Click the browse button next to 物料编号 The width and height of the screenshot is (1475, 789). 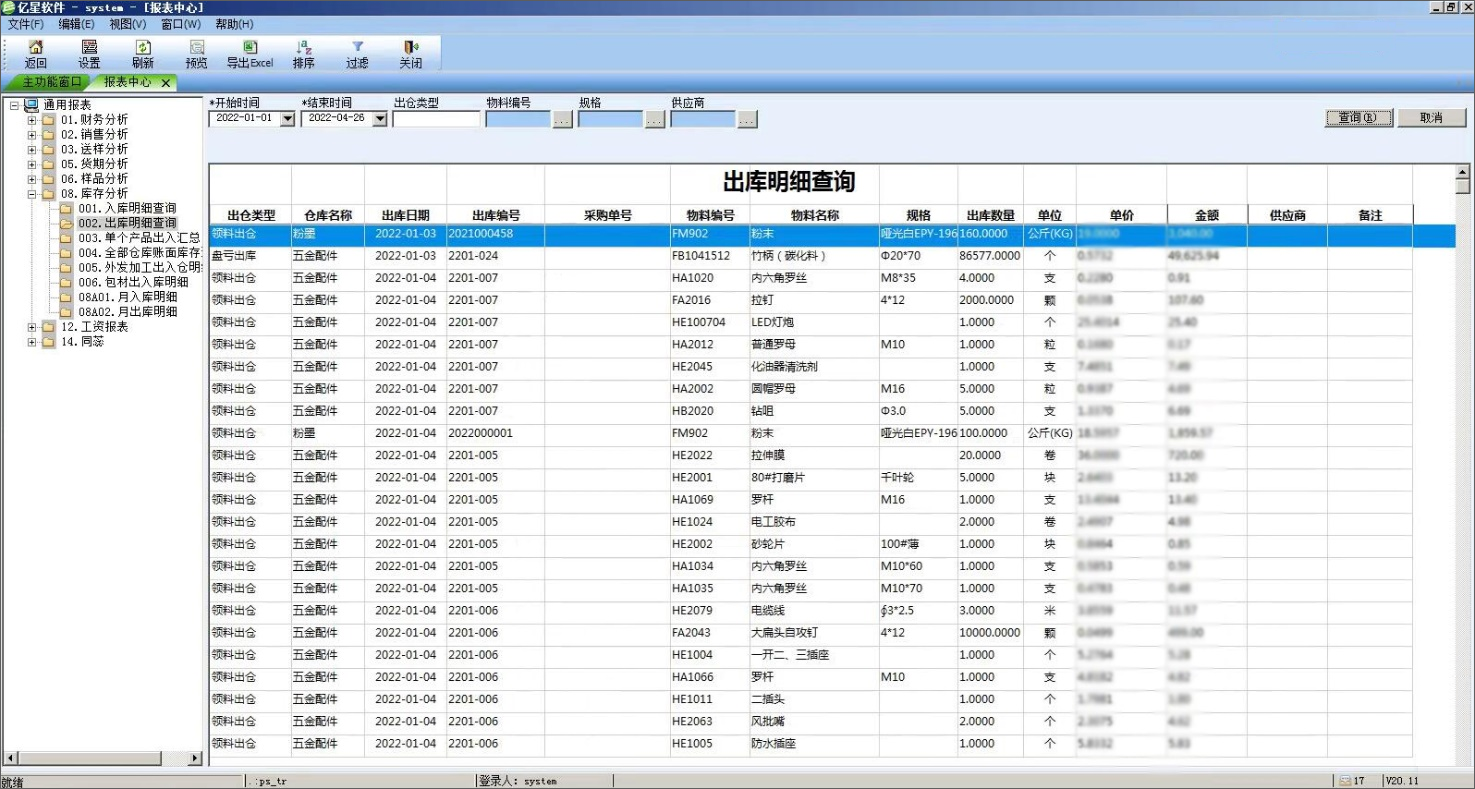click(x=562, y=119)
